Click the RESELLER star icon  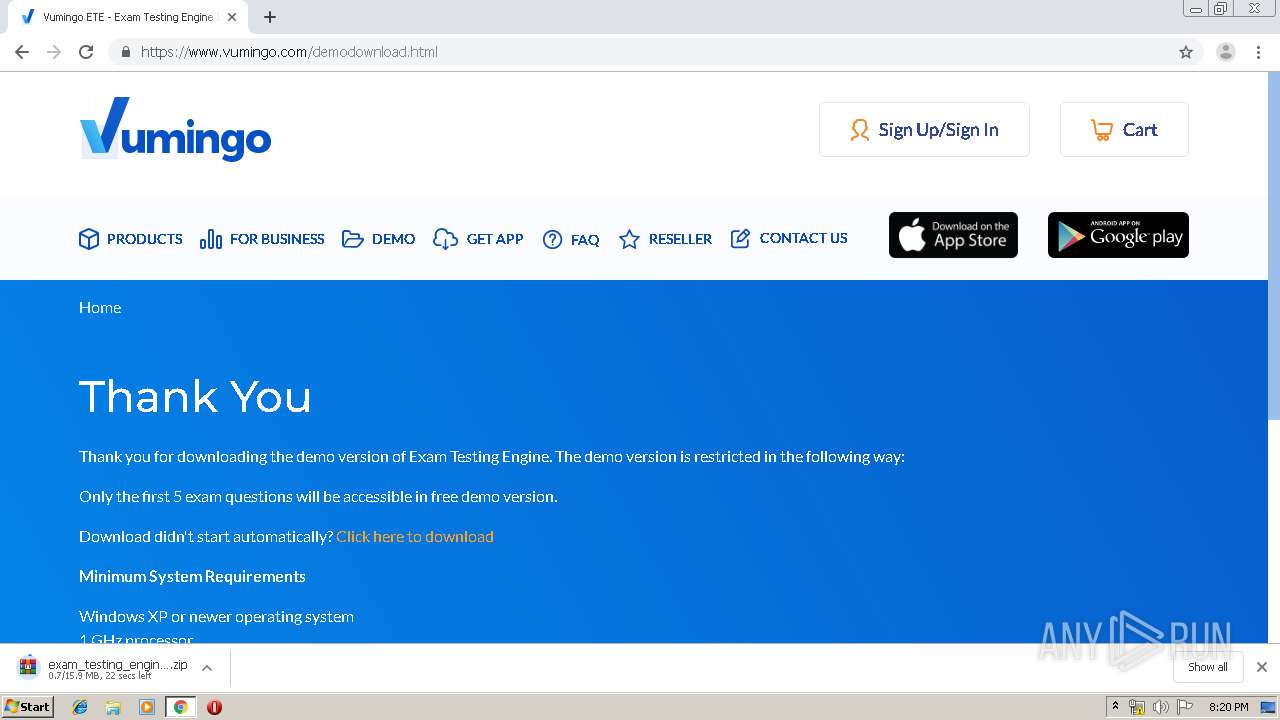(629, 239)
